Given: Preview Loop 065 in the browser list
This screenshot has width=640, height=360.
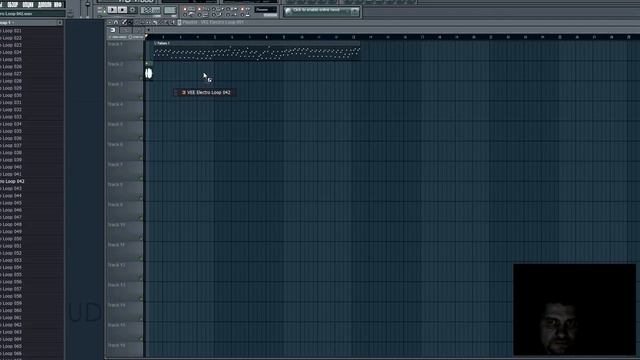Looking at the screenshot, I should click(x=11, y=346).
